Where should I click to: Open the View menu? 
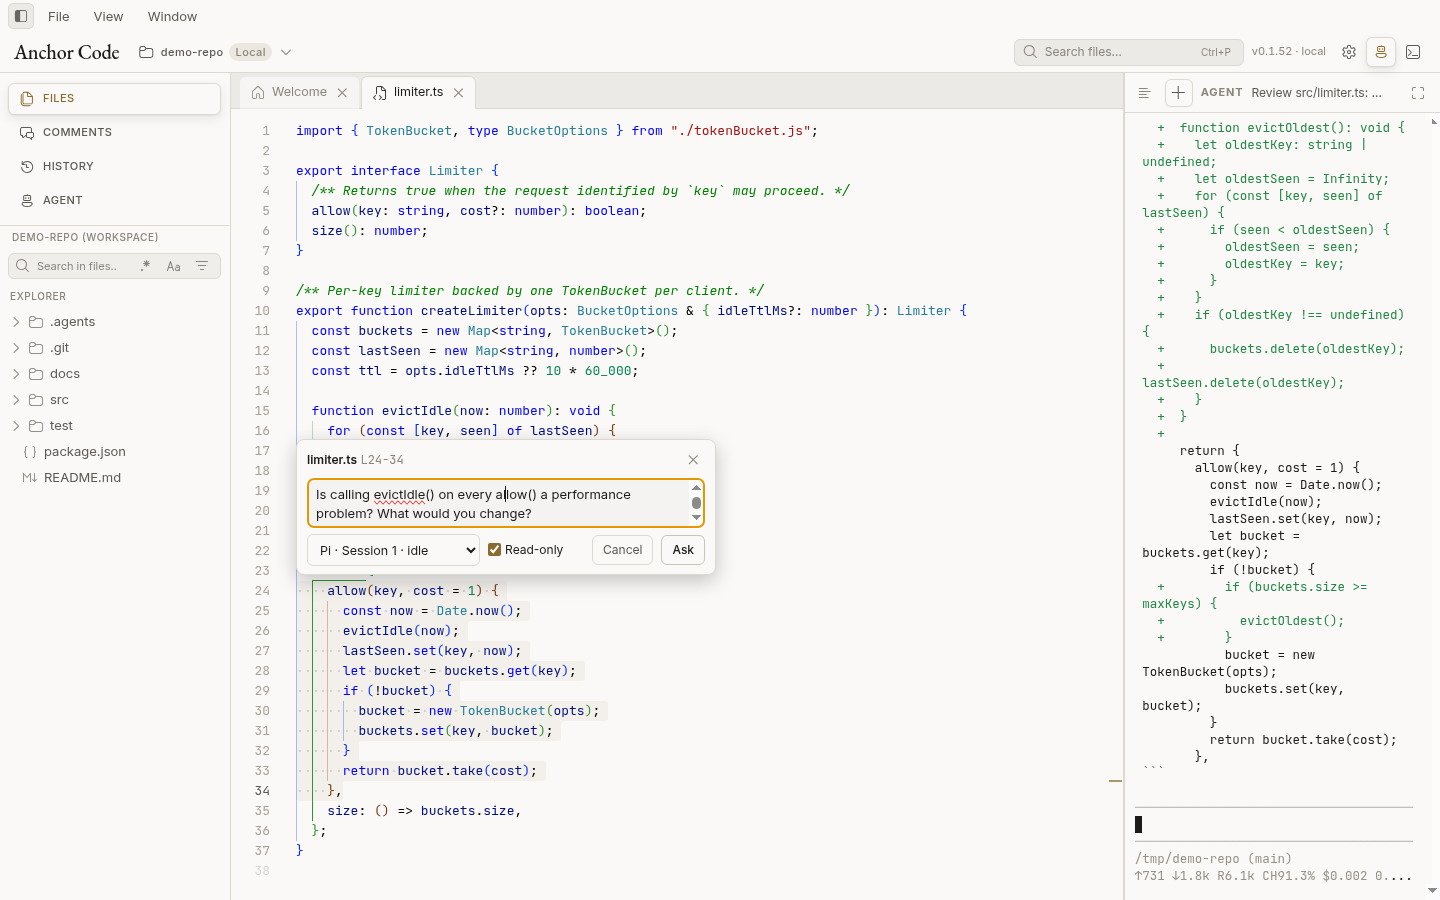[x=108, y=16]
